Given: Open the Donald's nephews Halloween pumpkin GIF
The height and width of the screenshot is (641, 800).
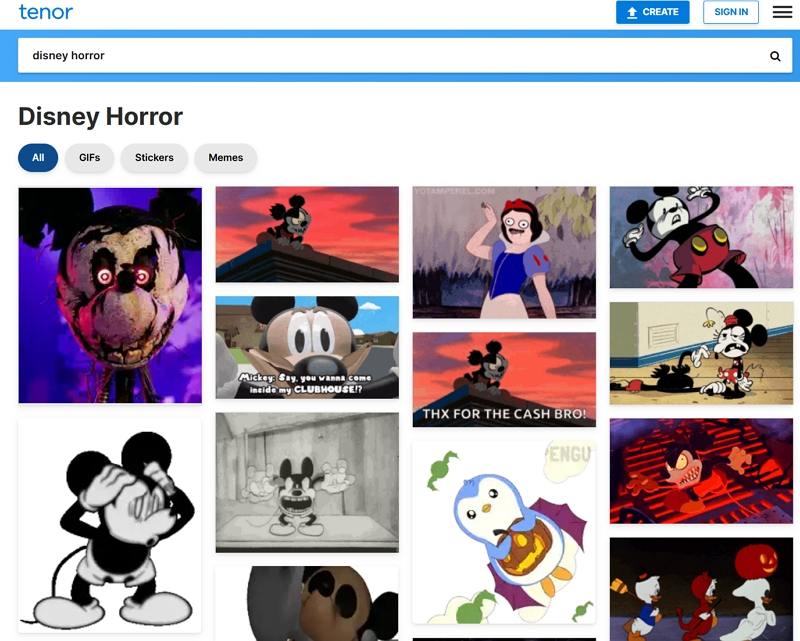Looking at the screenshot, I should (702, 589).
